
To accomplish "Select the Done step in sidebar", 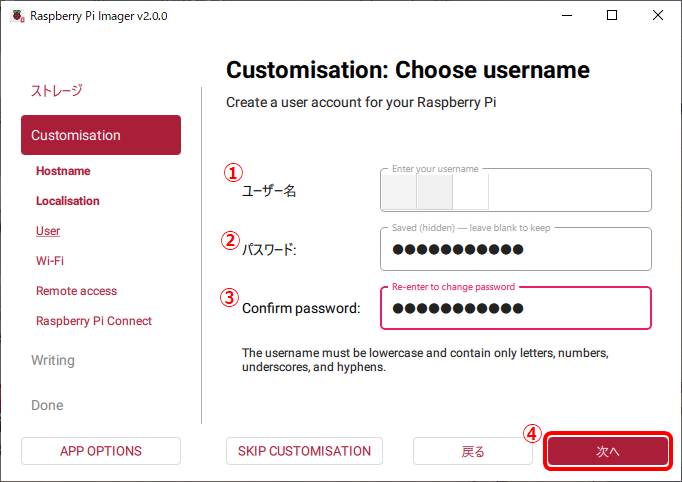I will [47, 405].
